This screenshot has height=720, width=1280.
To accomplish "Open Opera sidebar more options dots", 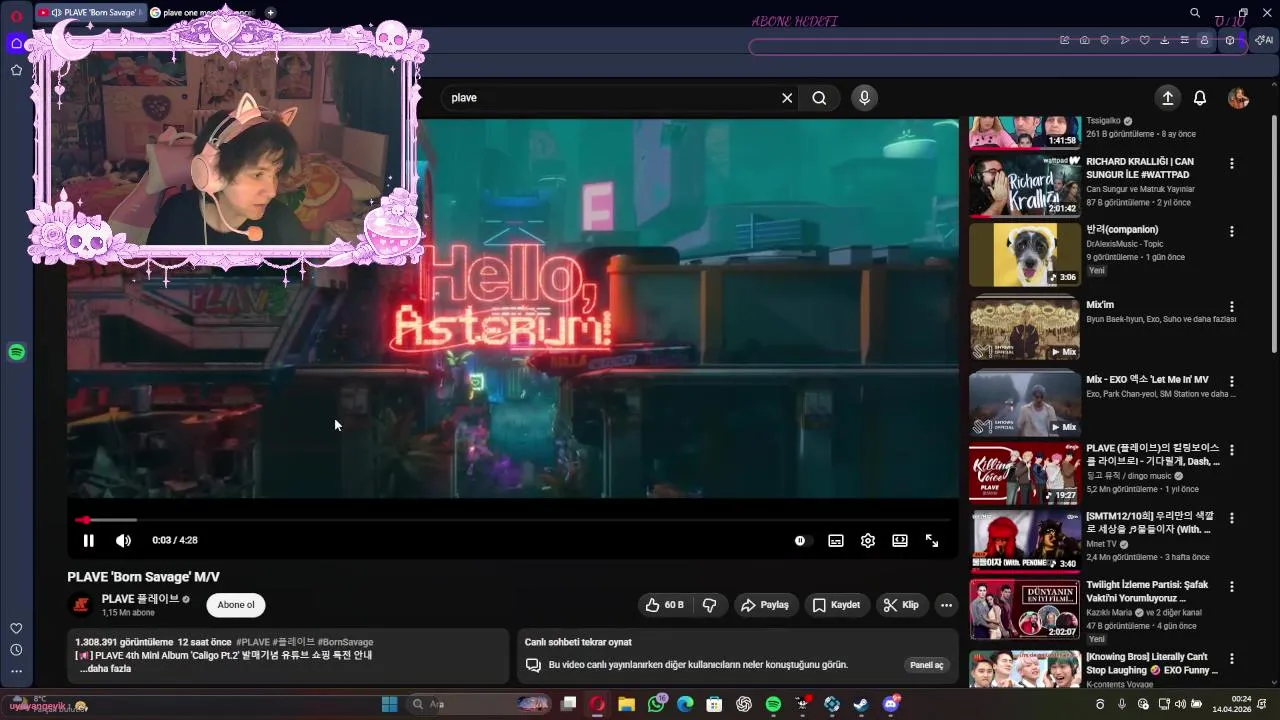I will click(x=16, y=672).
